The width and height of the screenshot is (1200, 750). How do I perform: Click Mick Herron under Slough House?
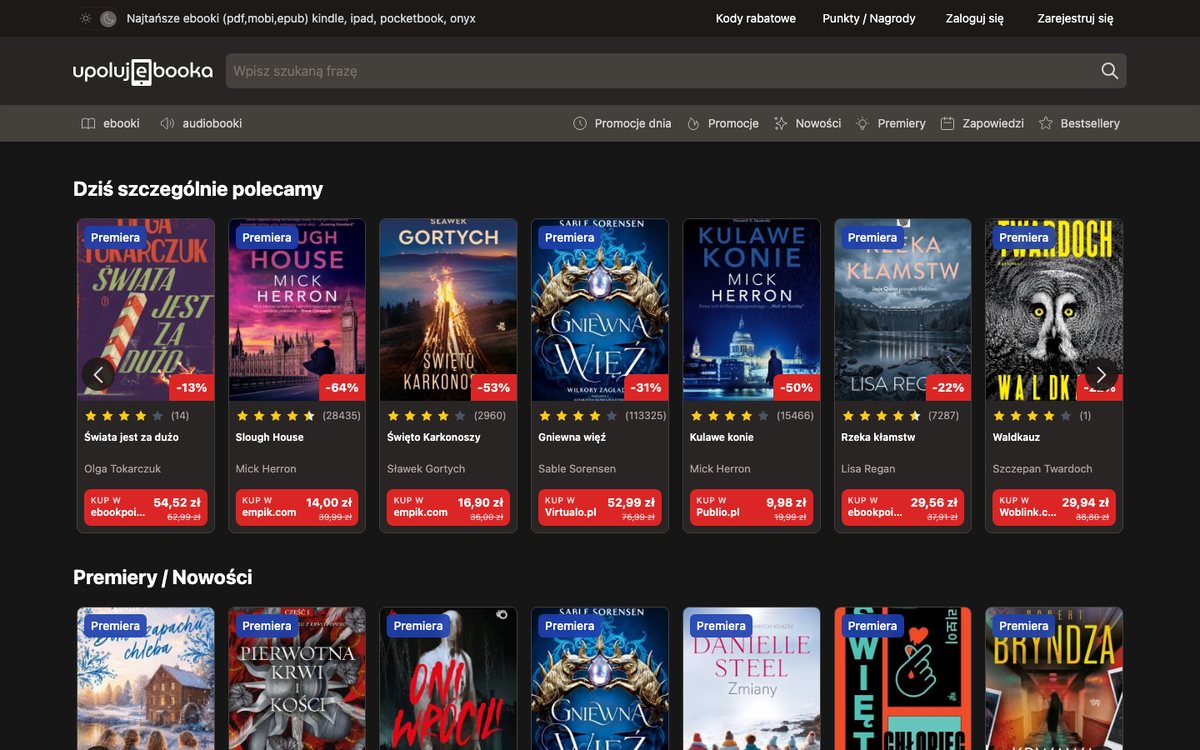coord(266,469)
